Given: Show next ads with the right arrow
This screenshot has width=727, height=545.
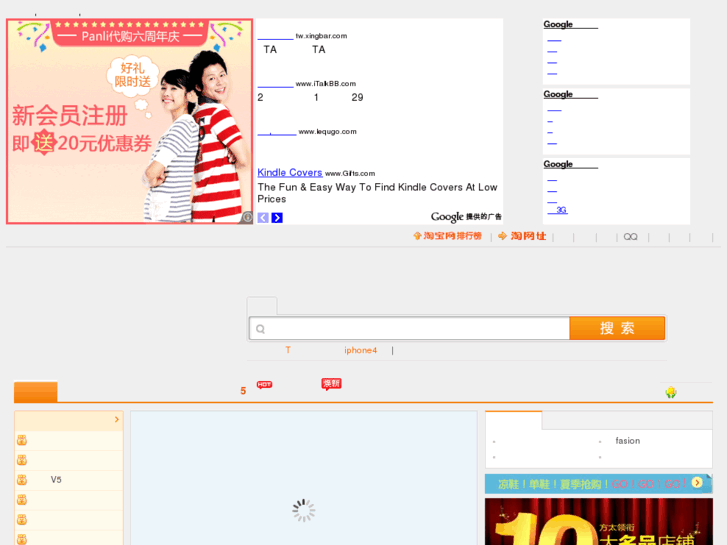Looking at the screenshot, I should pos(277,218).
